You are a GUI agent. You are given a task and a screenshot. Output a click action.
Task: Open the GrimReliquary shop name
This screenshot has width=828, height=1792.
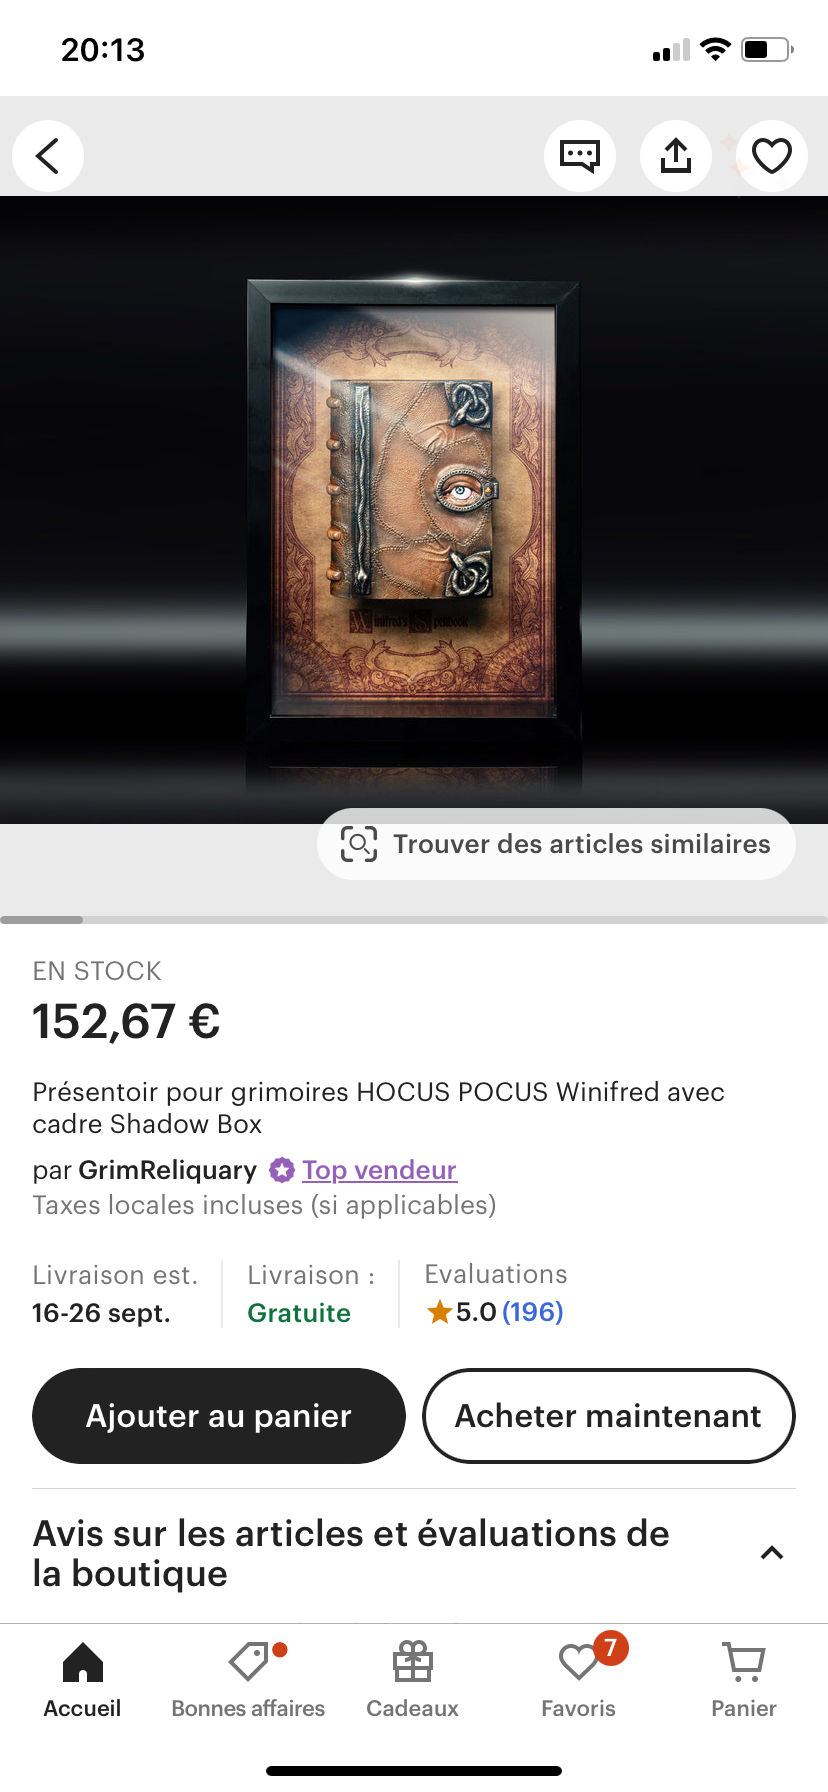(168, 1170)
